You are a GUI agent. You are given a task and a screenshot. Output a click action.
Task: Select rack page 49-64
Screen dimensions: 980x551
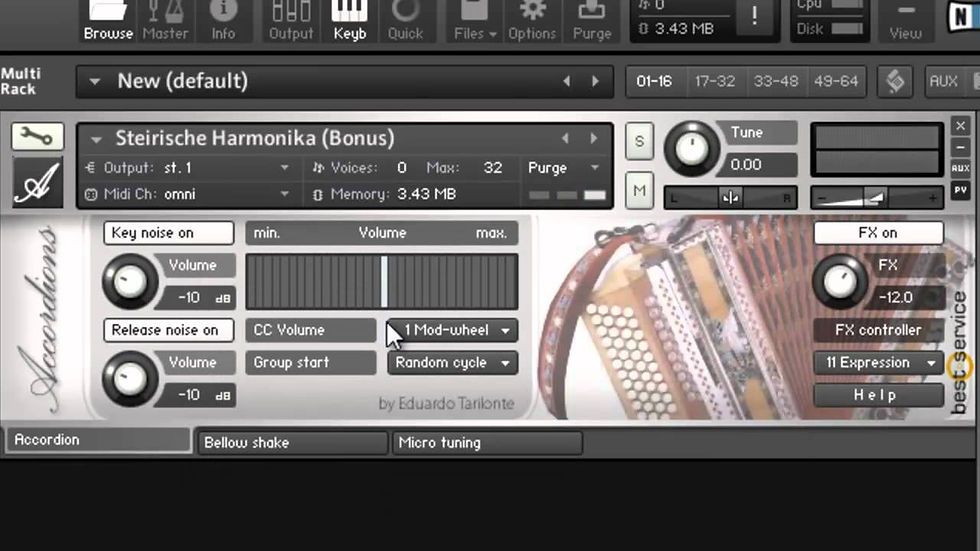(x=836, y=81)
